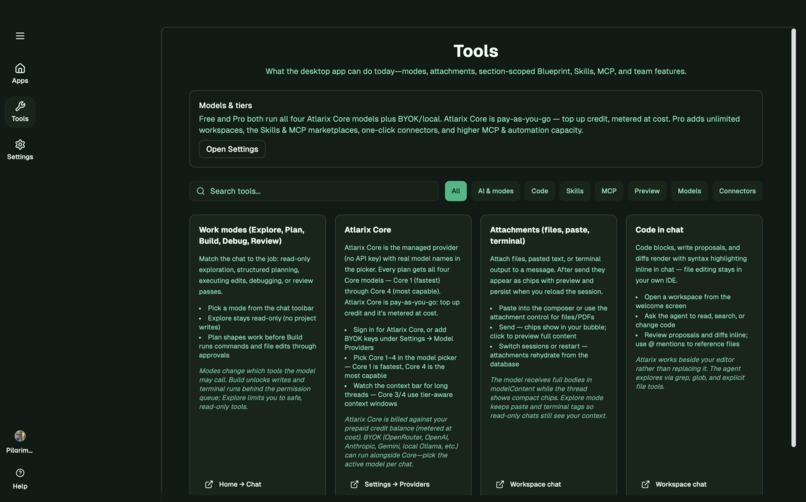The image size is (806, 502).
Task: Switch to the MCP filter
Action: point(609,191)
